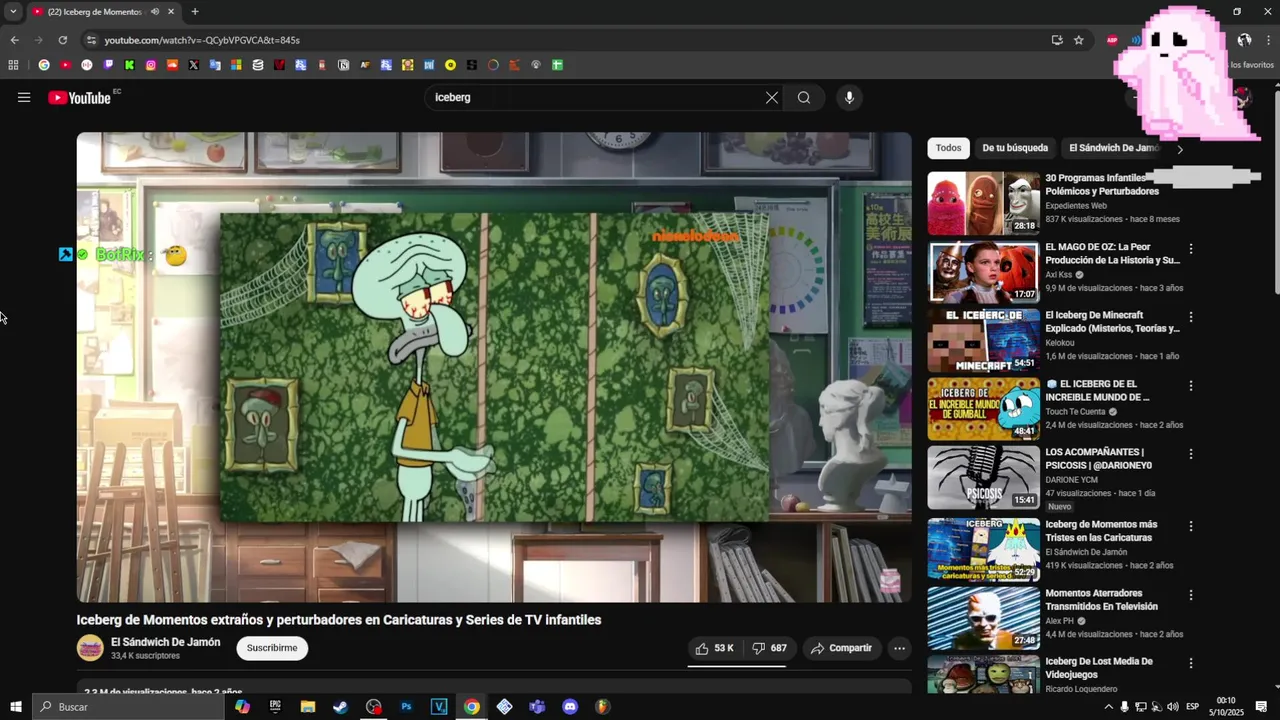
Task: Open Momentos más Tristes en Caricaturas video
Action: tap(984, 549)
